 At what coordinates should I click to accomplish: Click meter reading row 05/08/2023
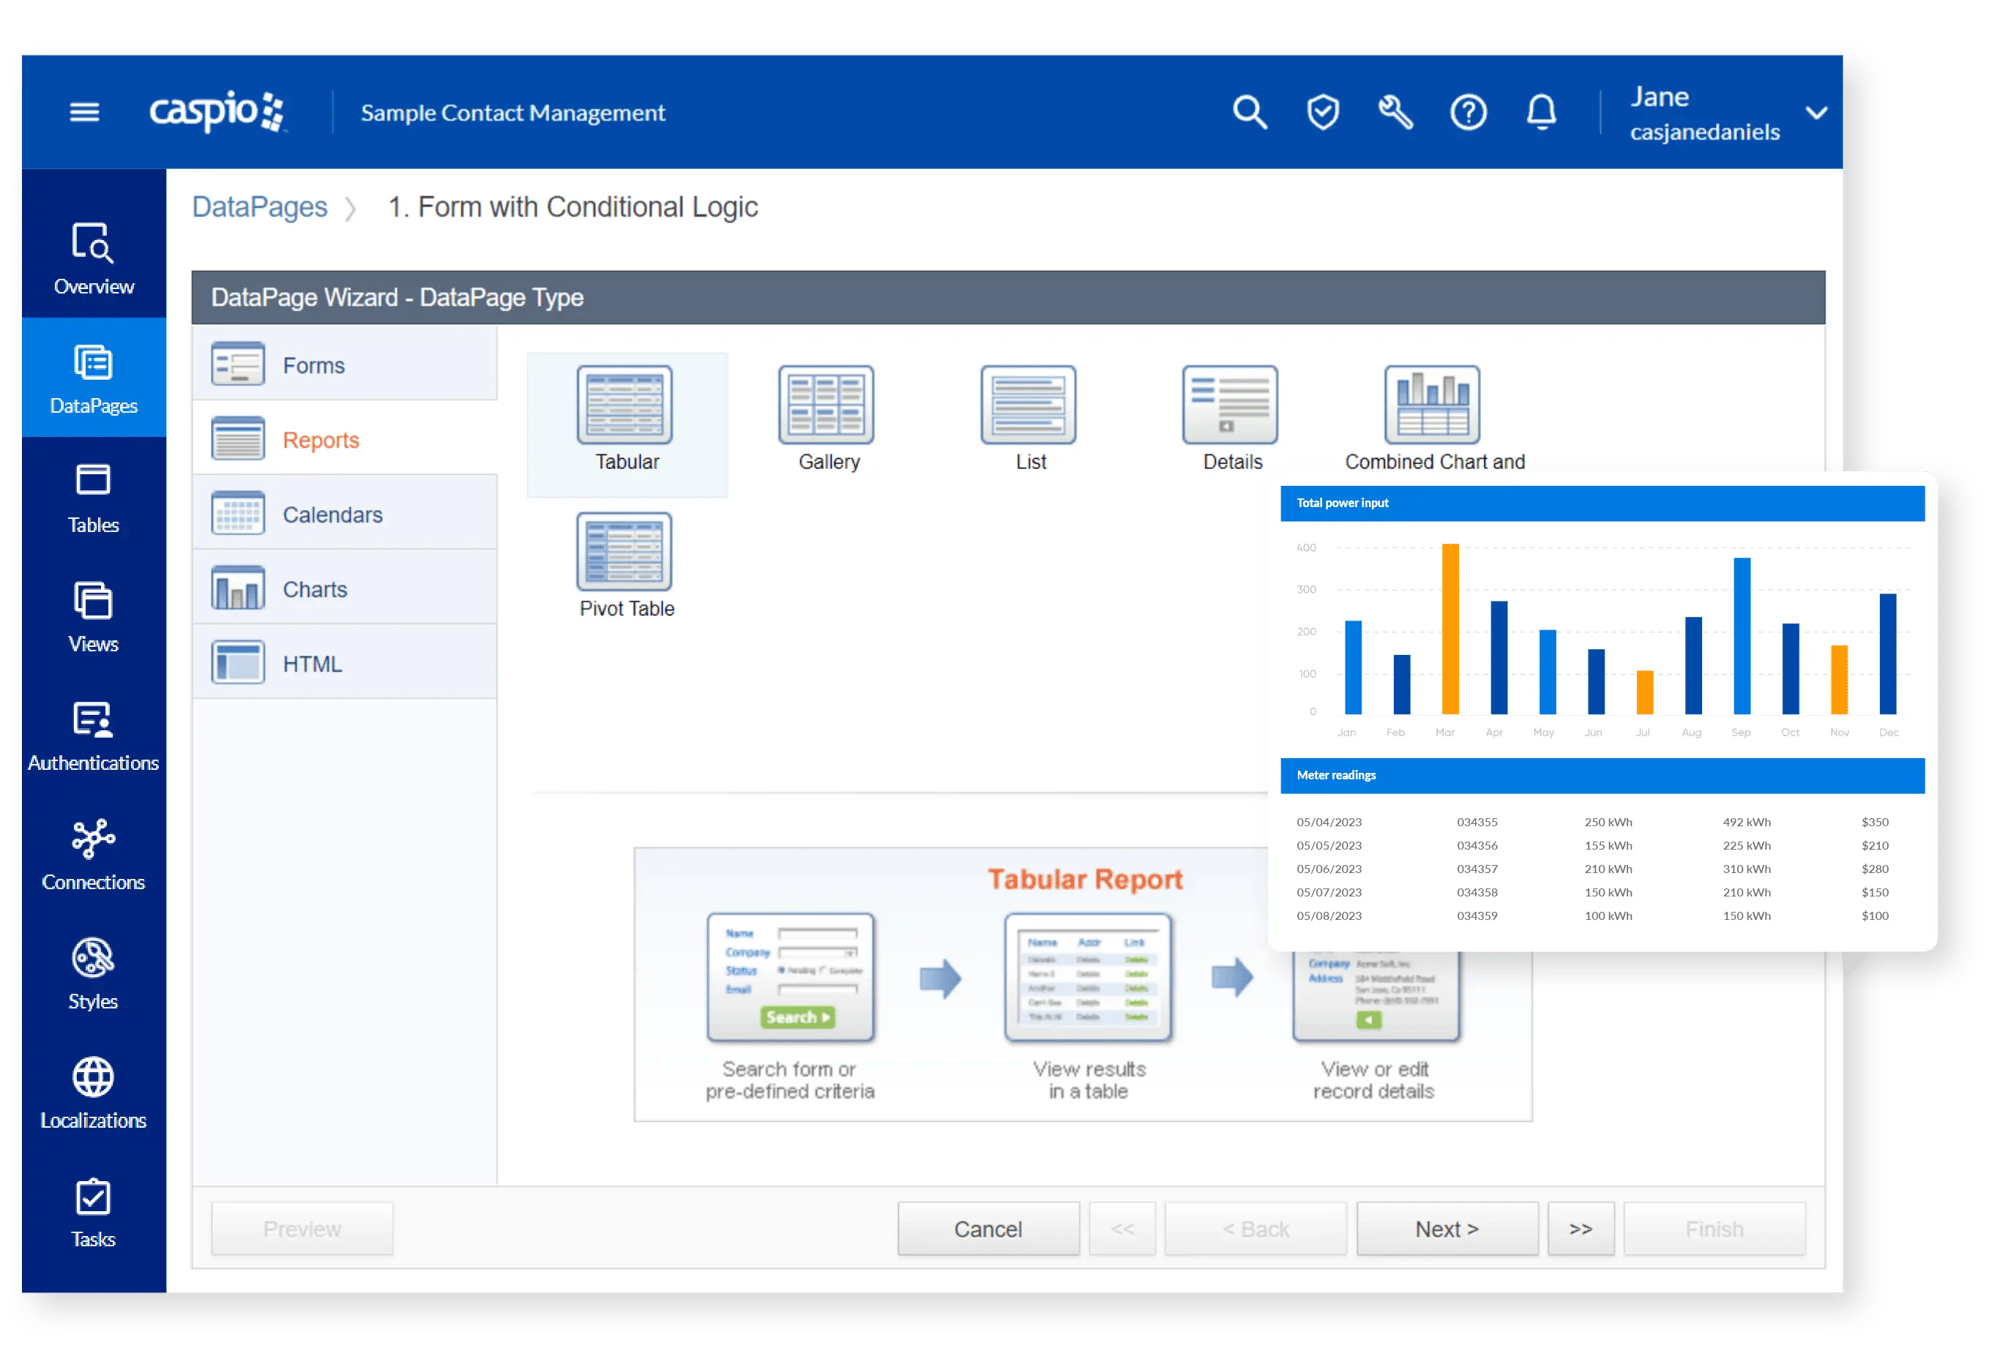click(1592, 915)
